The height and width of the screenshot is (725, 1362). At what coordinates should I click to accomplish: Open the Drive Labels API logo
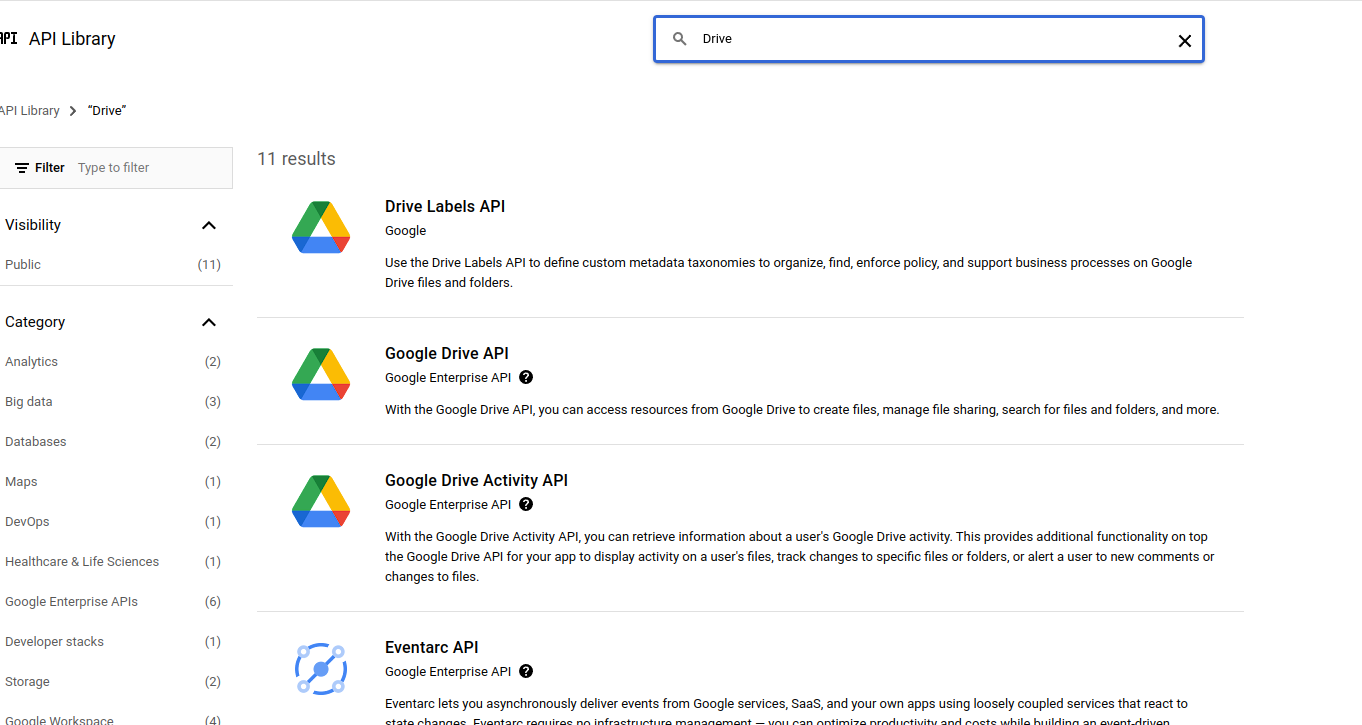(321, 227)
